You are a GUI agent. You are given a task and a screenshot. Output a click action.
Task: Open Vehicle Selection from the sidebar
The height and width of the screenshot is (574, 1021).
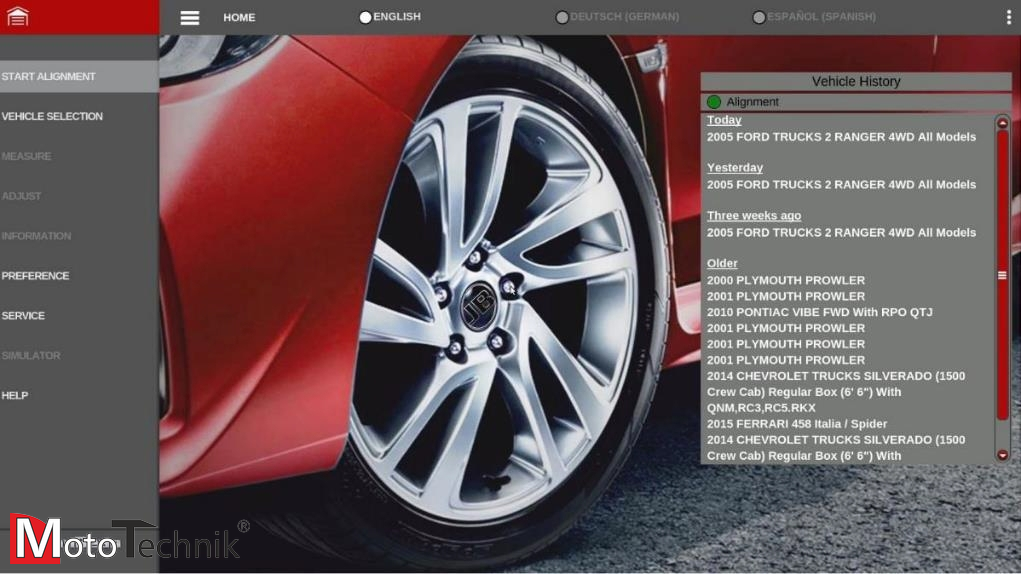pos(52,117)
